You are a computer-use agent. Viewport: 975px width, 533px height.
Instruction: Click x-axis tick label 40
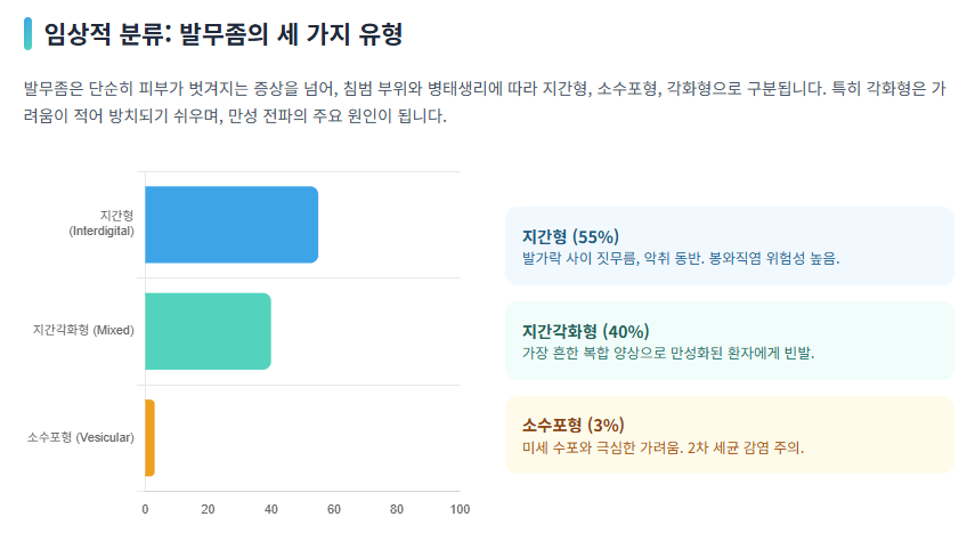(271, 509)
